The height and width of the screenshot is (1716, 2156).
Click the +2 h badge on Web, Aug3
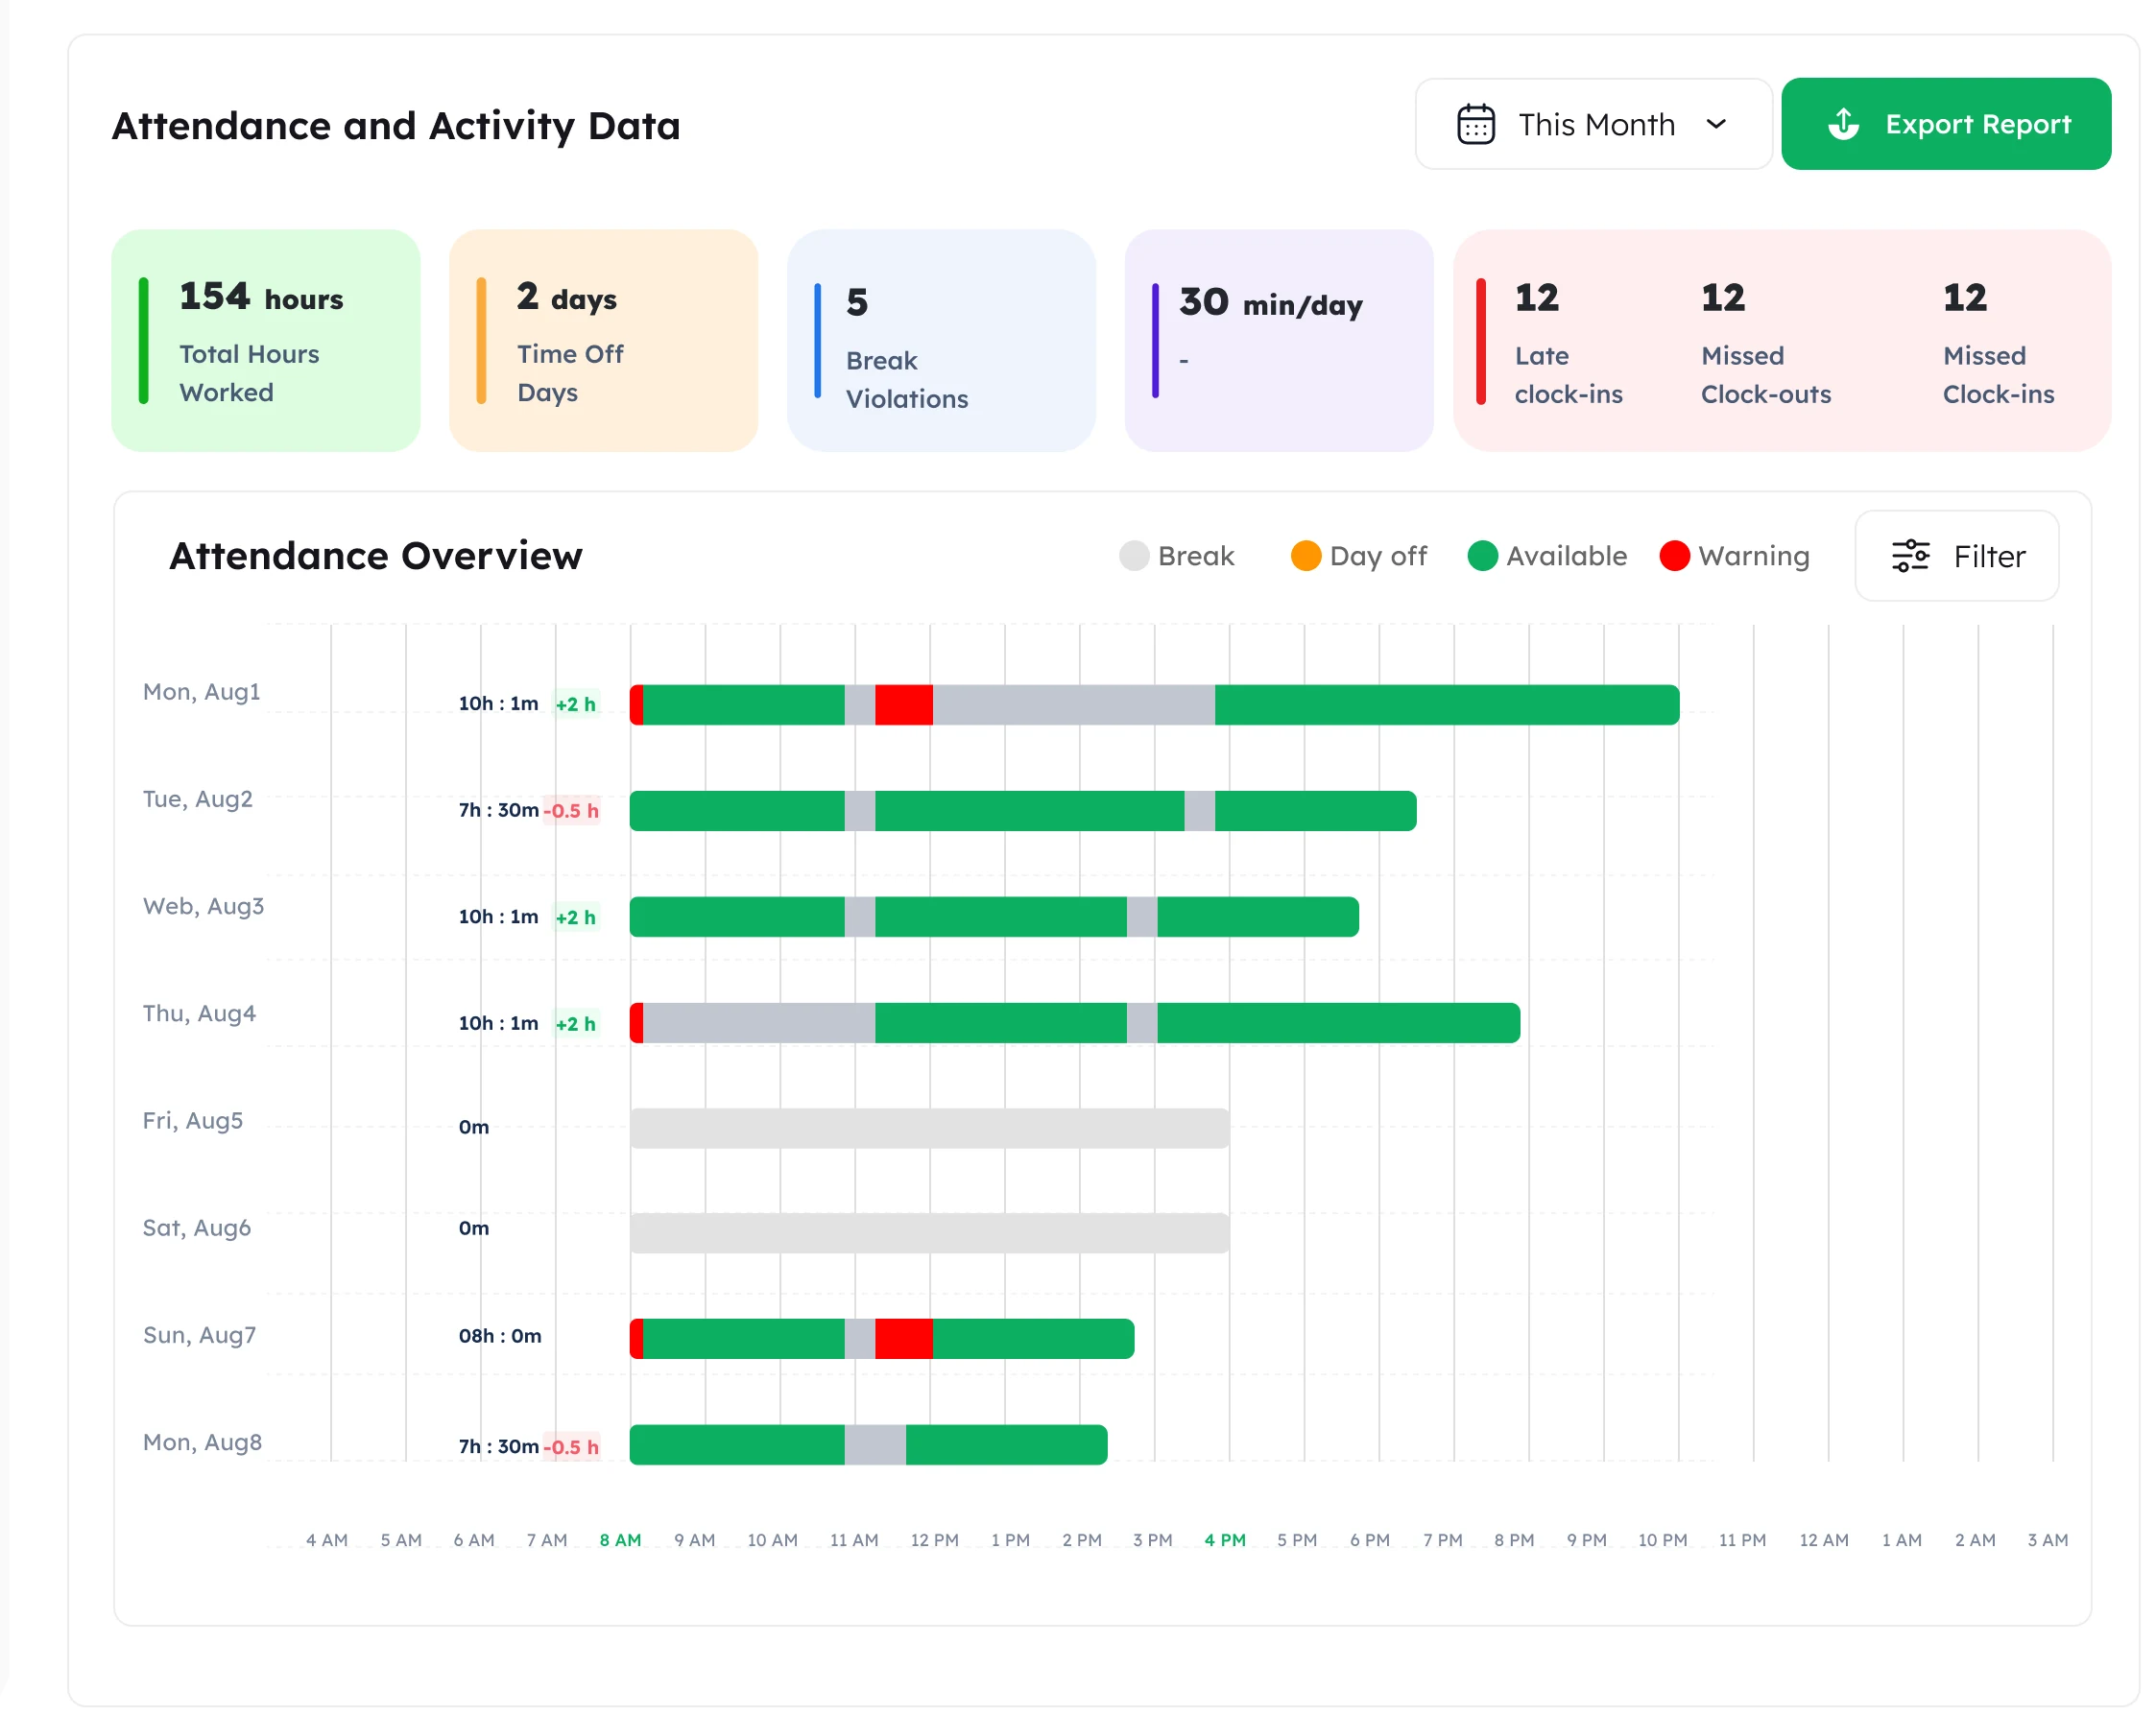coord(576,917)
